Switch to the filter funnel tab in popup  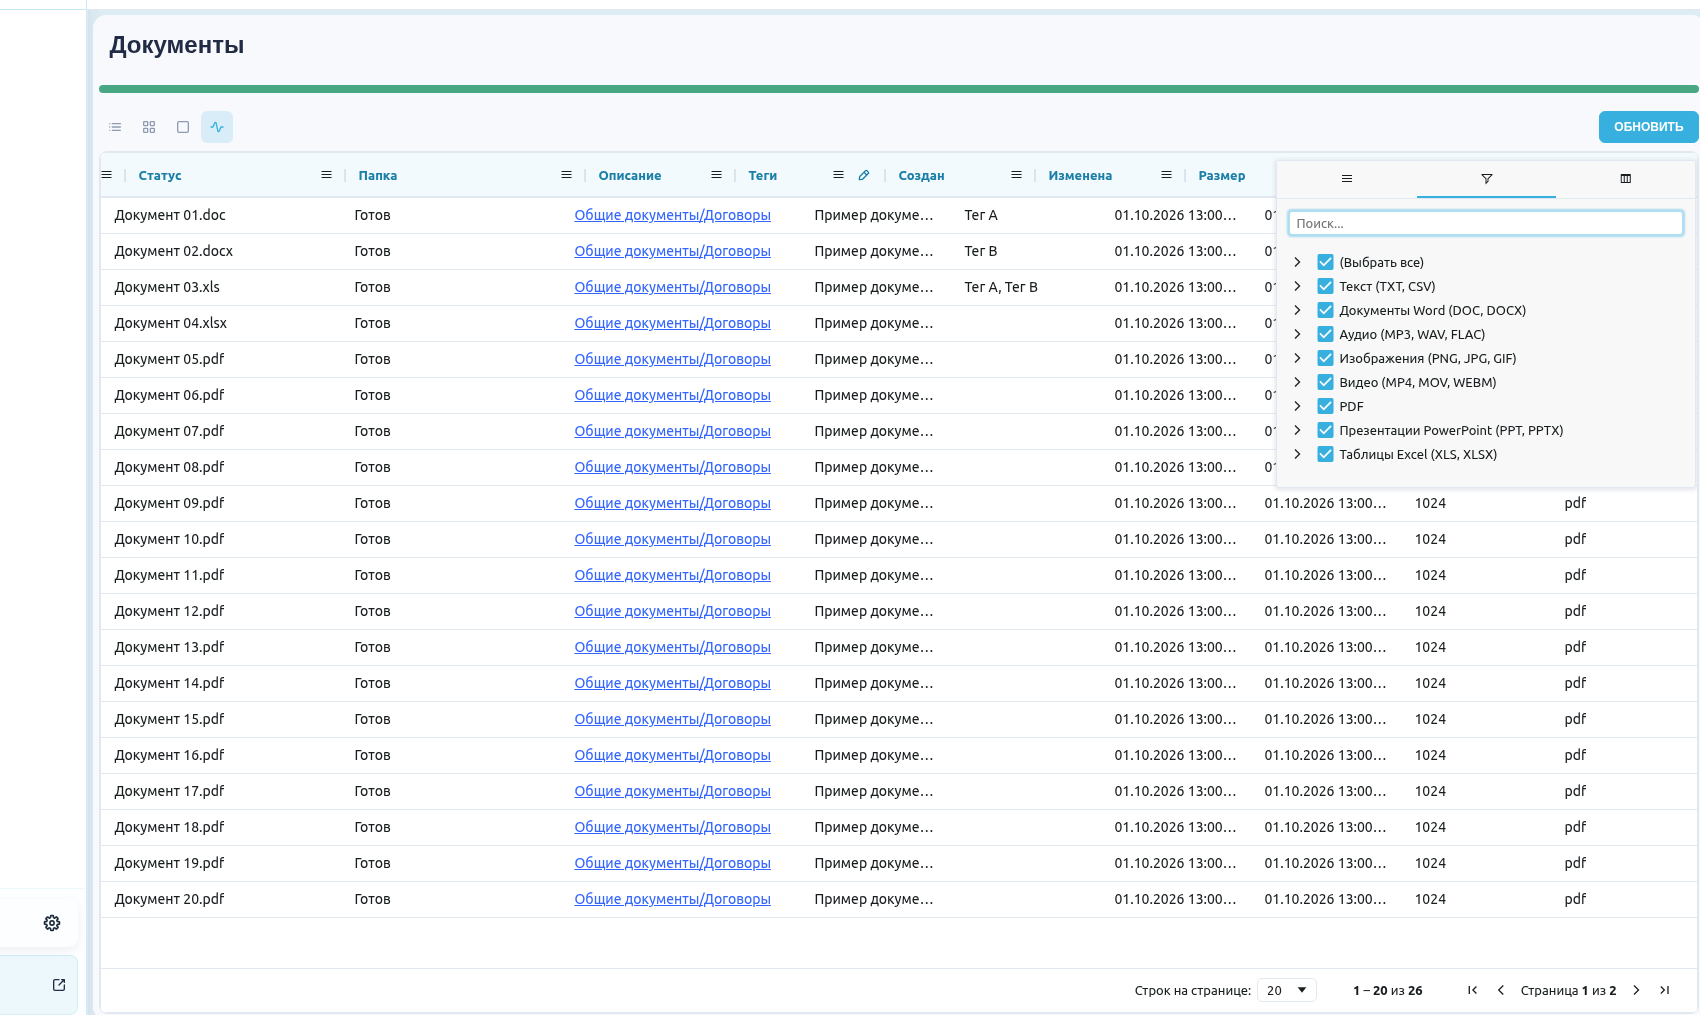(1486, 178)
